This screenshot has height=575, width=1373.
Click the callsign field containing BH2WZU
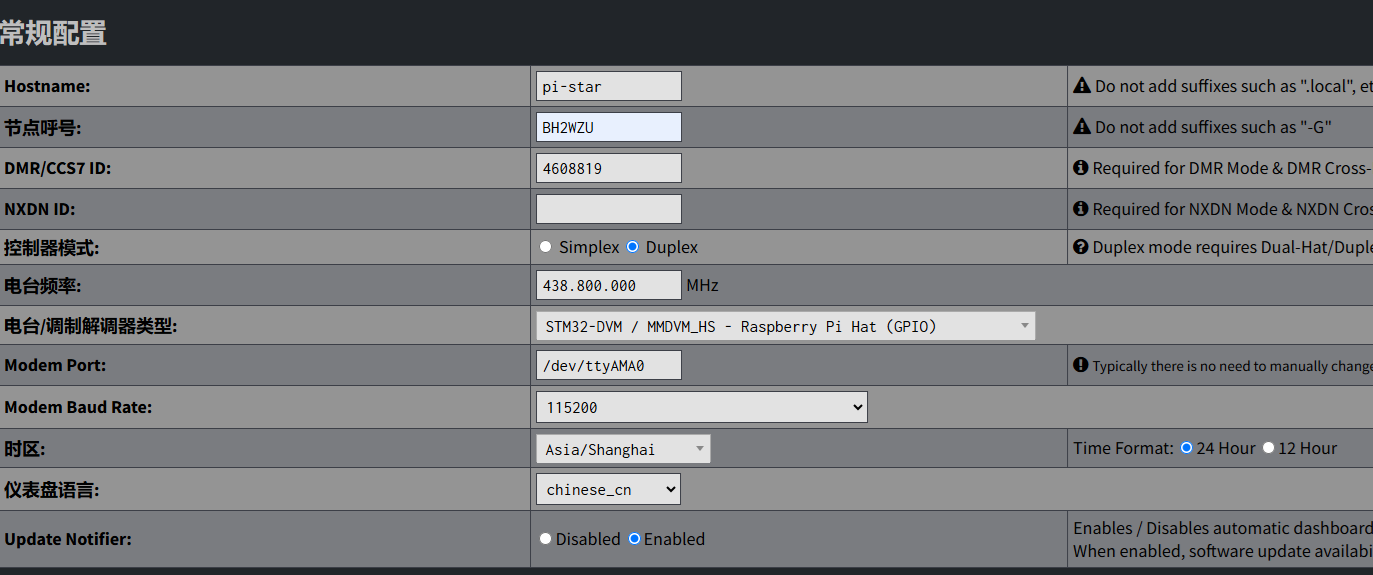(x=608, y=127)
